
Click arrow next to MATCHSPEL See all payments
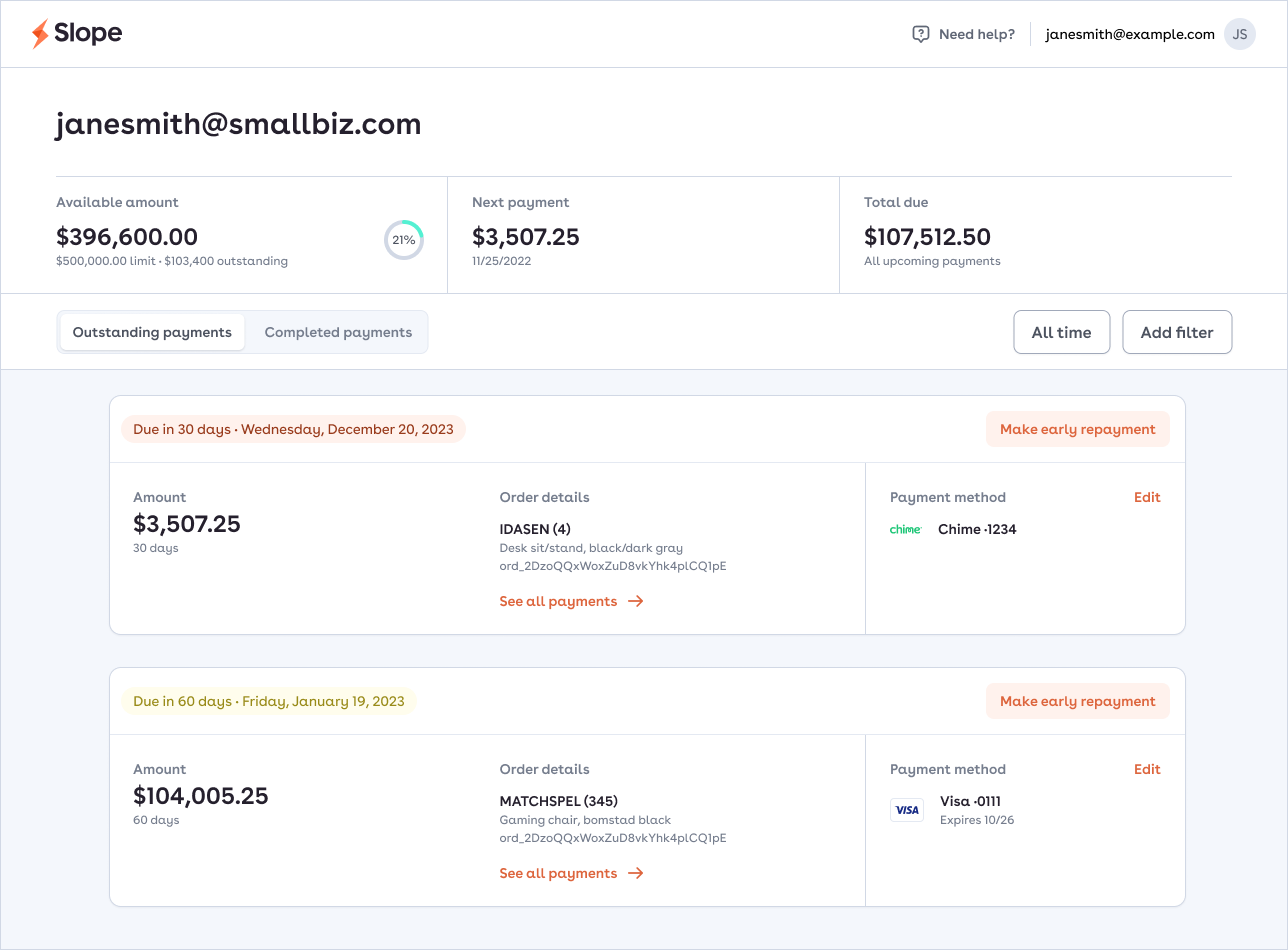pos(635,874)
